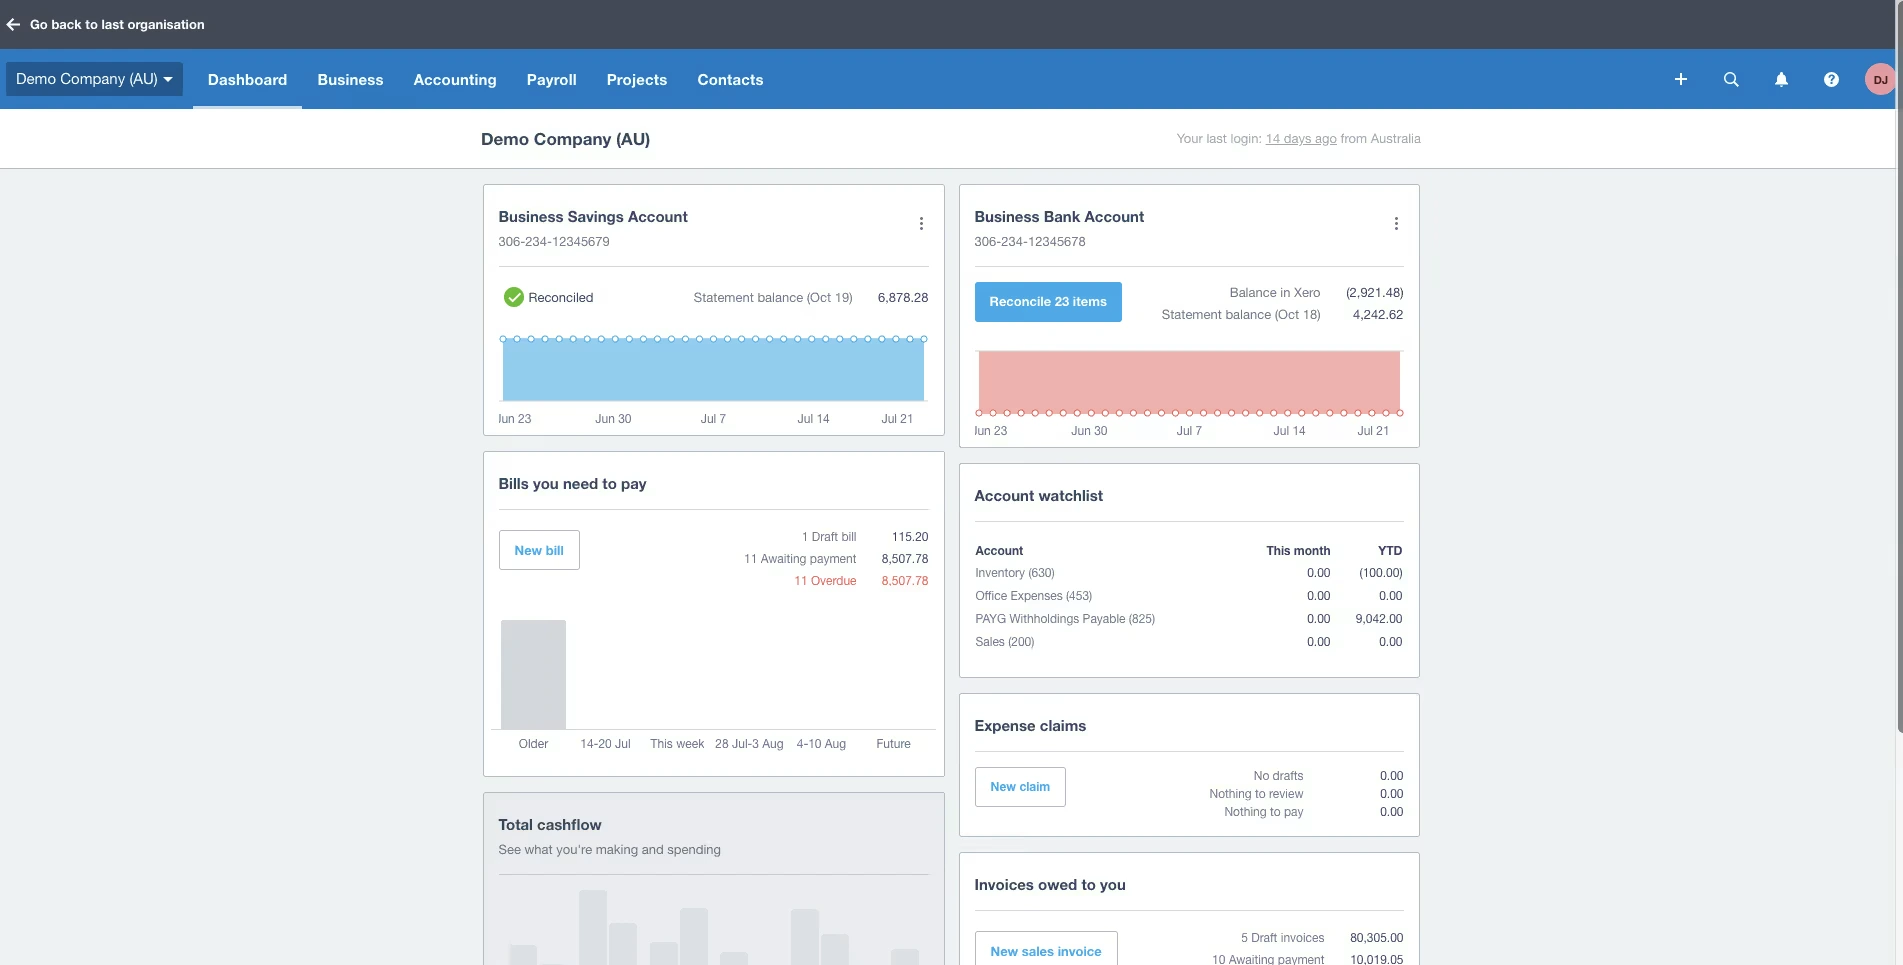Open the Projects menu
The height and width of the screenshot is (965, 1903).
pyautogui.click(x=637, y=79)
